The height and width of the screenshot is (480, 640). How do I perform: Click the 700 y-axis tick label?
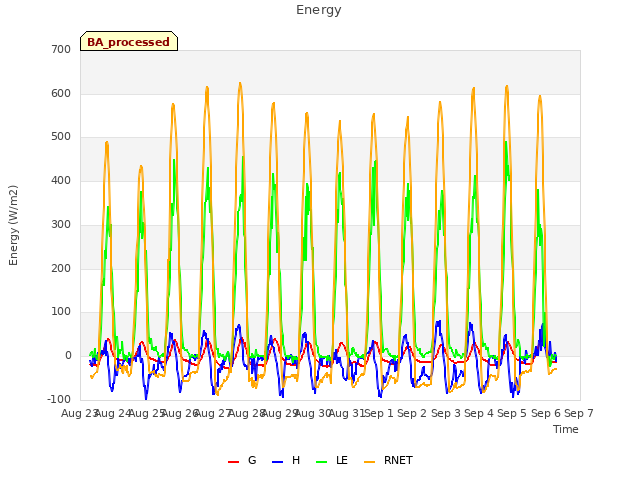61,49
